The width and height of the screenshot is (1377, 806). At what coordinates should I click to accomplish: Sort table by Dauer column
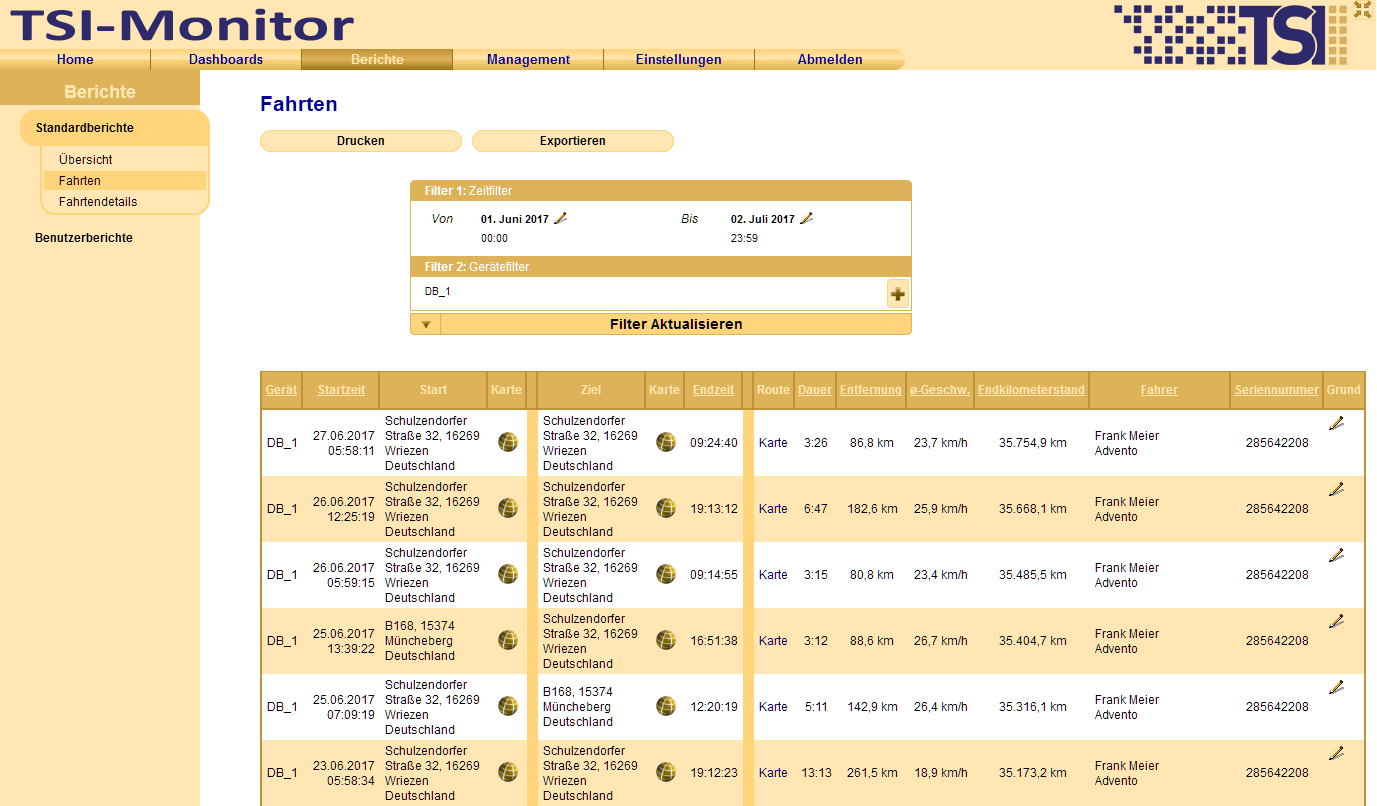(x=815, y=390)
